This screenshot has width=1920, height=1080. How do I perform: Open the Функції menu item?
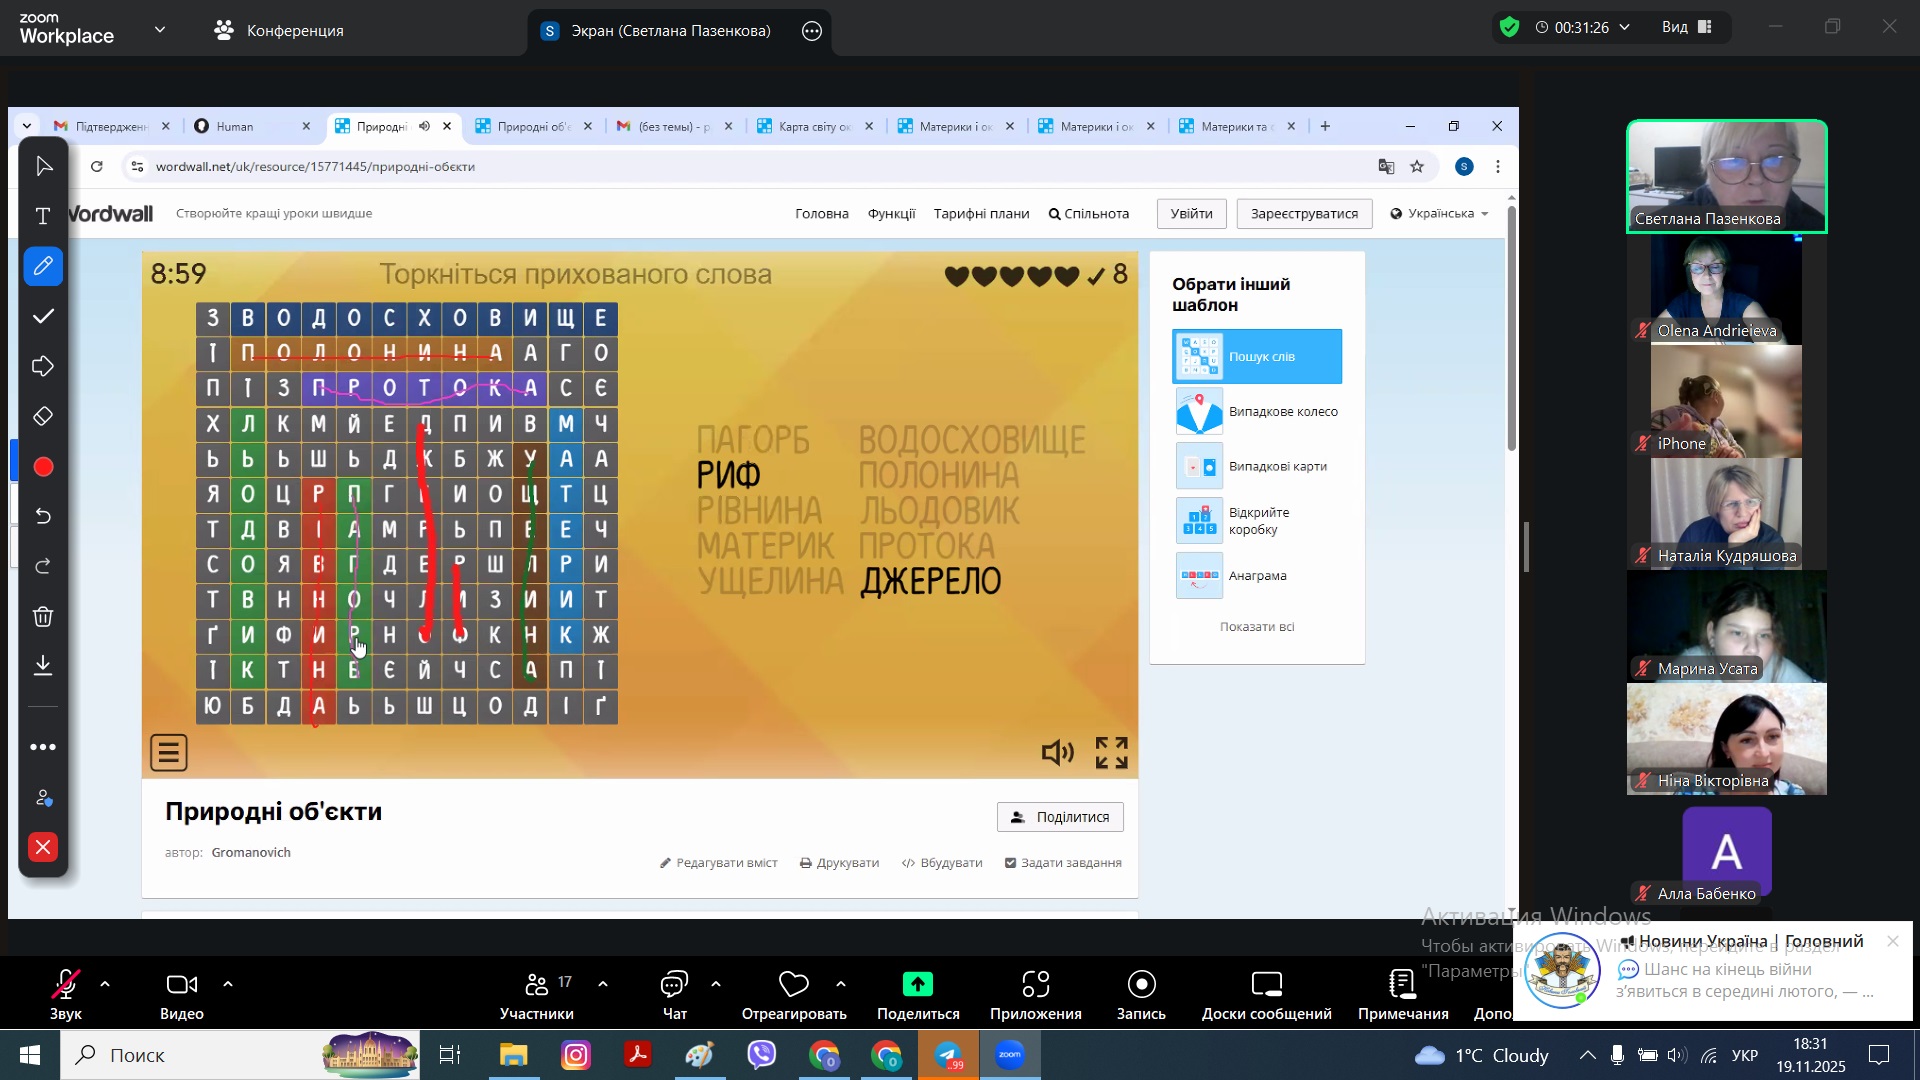[x=890, y=214]
